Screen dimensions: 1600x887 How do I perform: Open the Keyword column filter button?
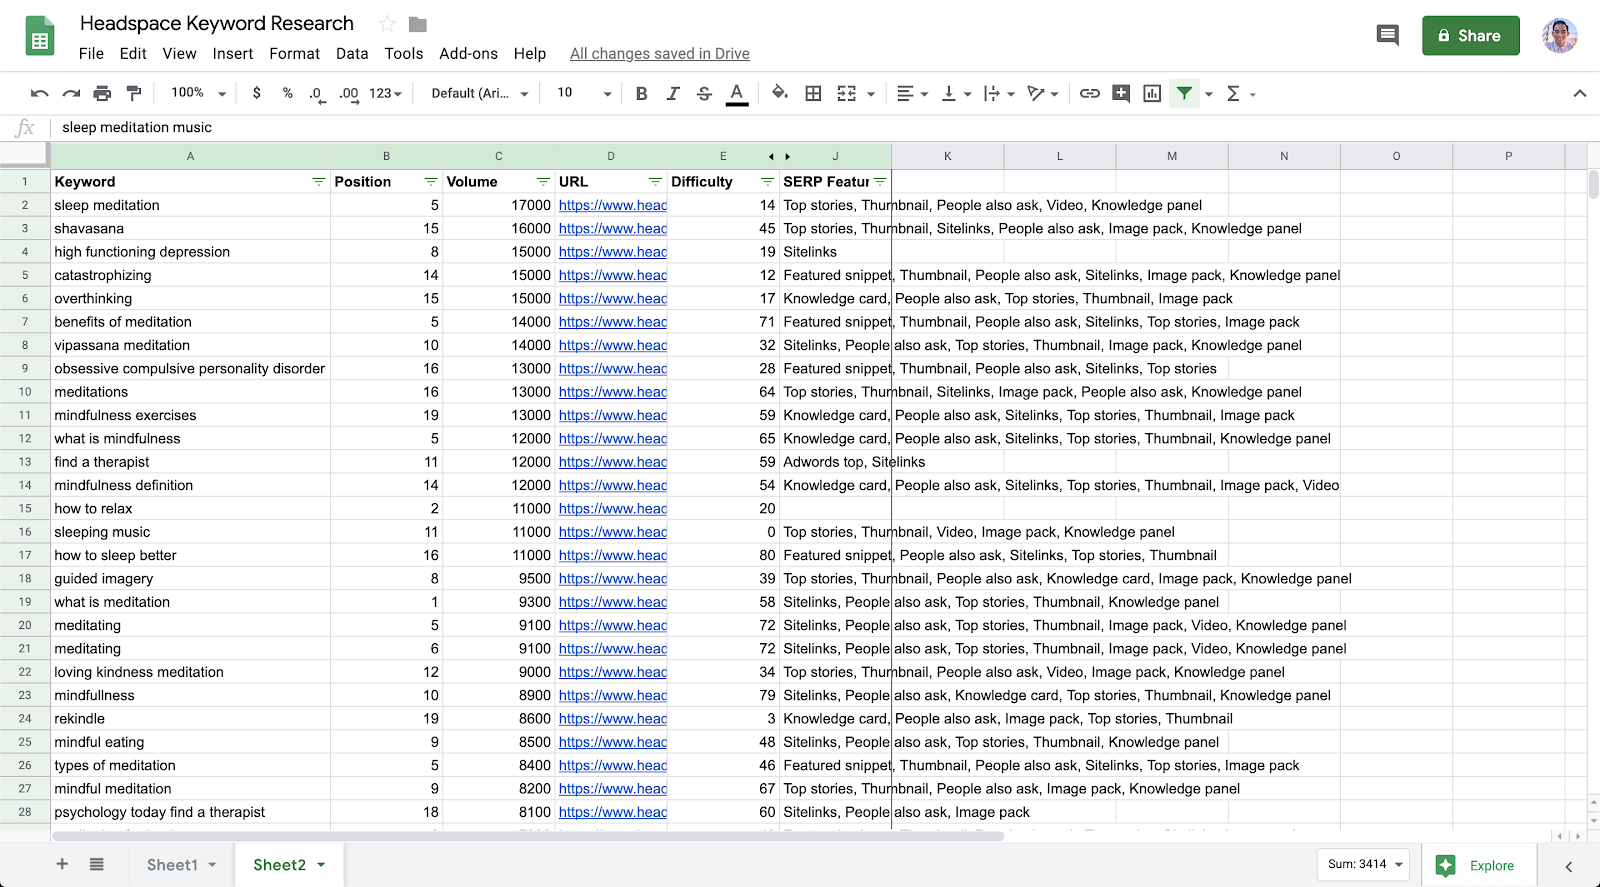click(318, 181)
